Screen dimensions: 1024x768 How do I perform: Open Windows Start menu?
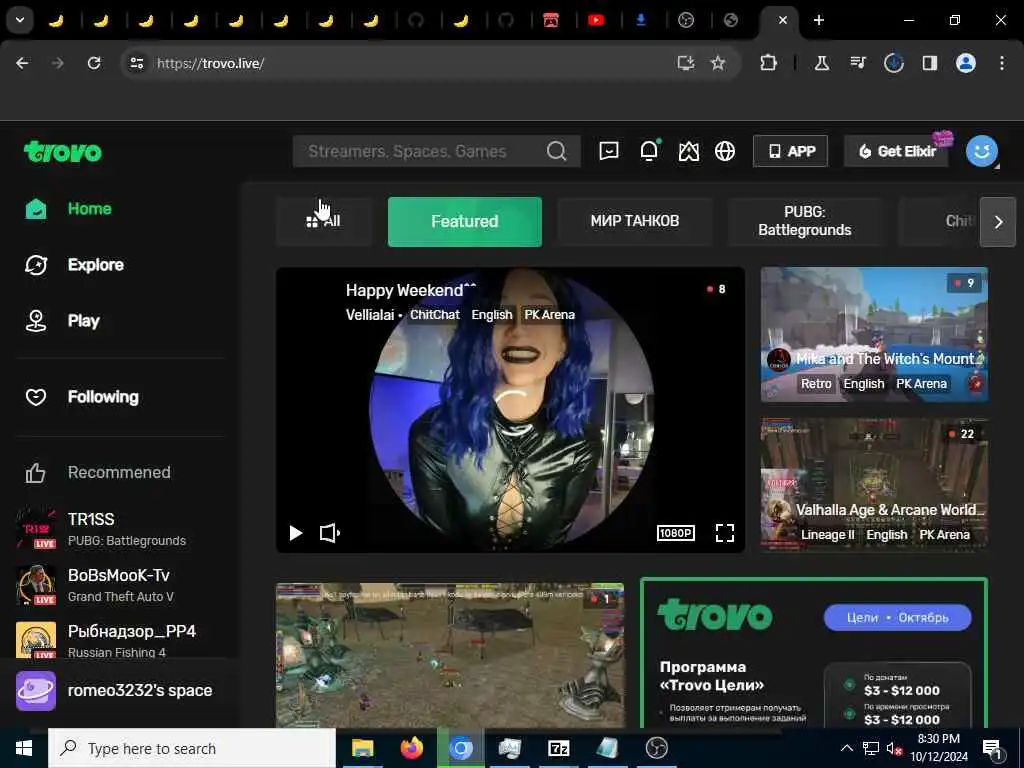click(x=24, y=748)
